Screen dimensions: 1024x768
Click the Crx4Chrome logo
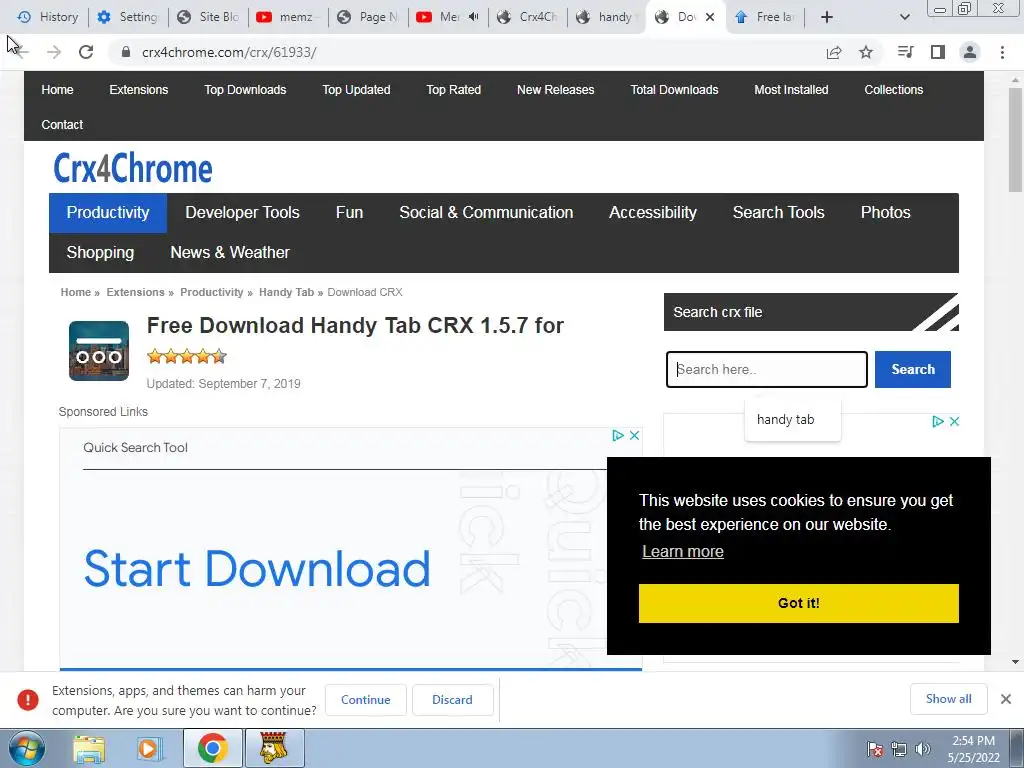[133, 168]
